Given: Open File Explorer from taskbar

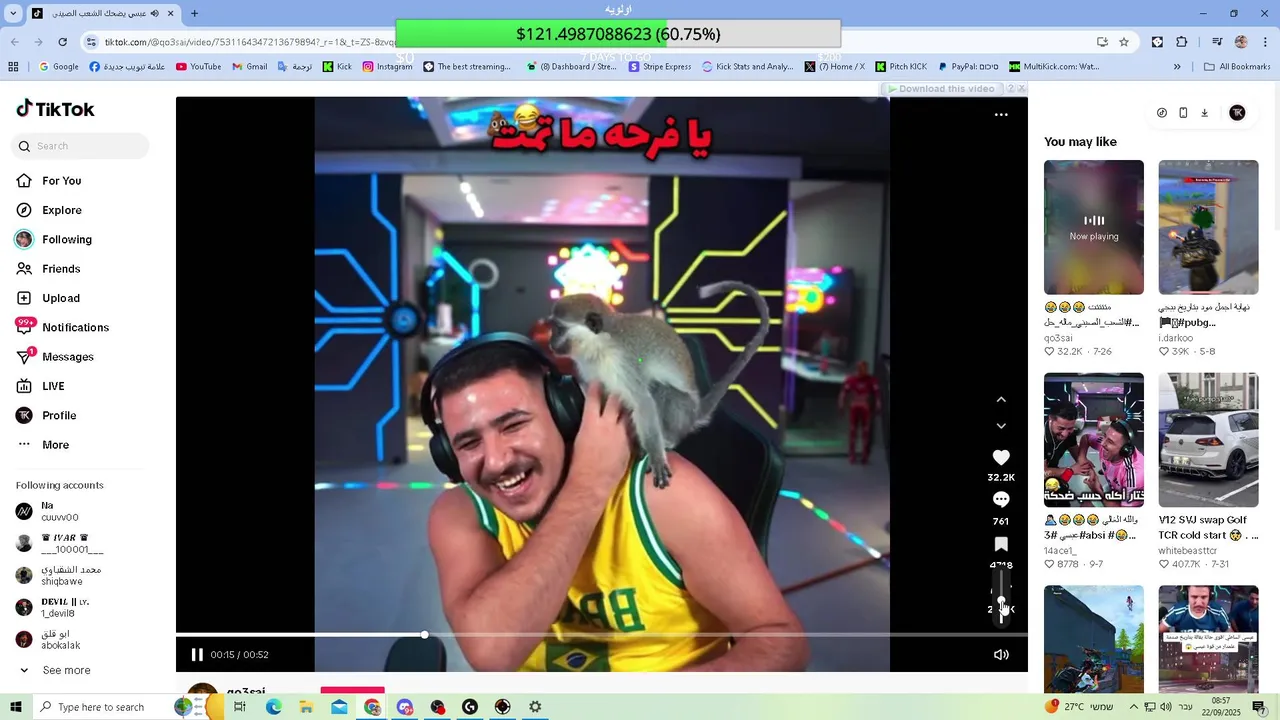Looking at the screenshot, I should [x=306, y=707].
